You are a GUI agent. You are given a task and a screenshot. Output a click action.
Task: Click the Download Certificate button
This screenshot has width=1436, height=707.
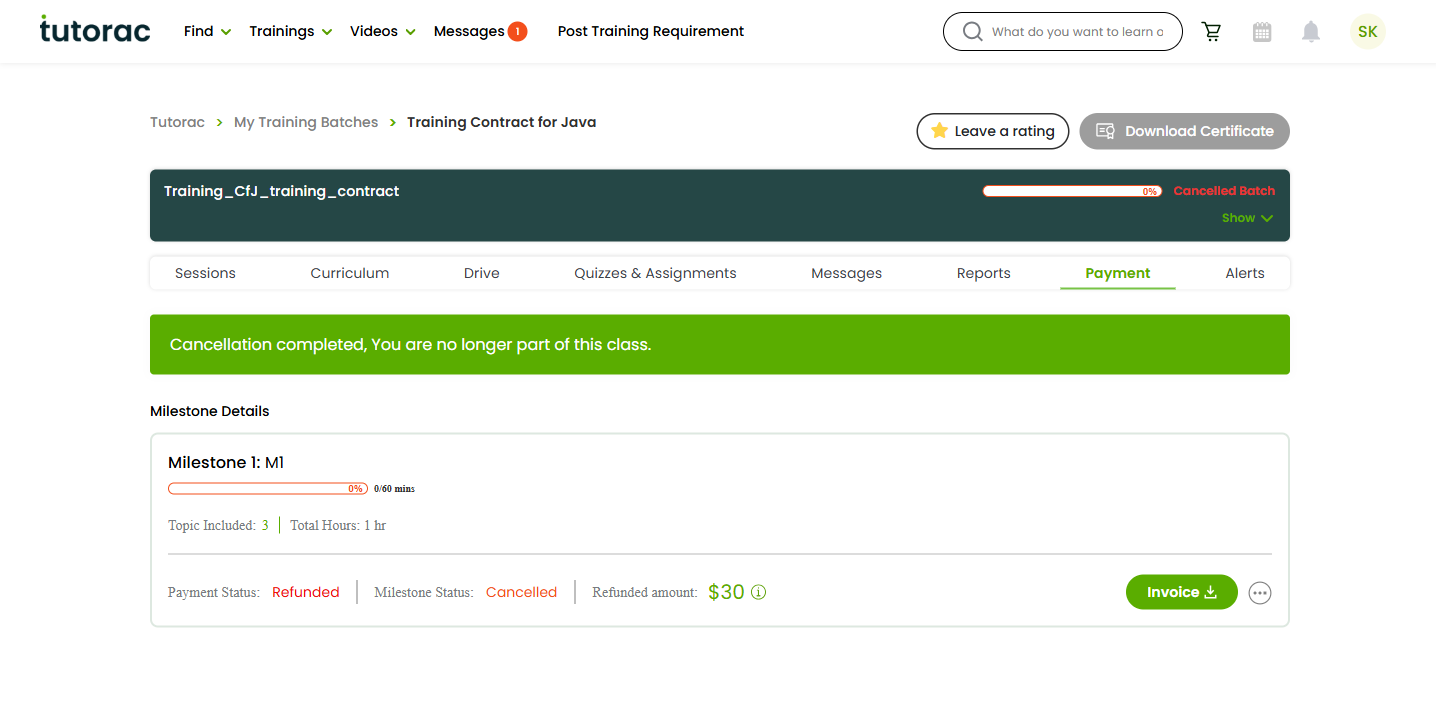pos(1185,131)
